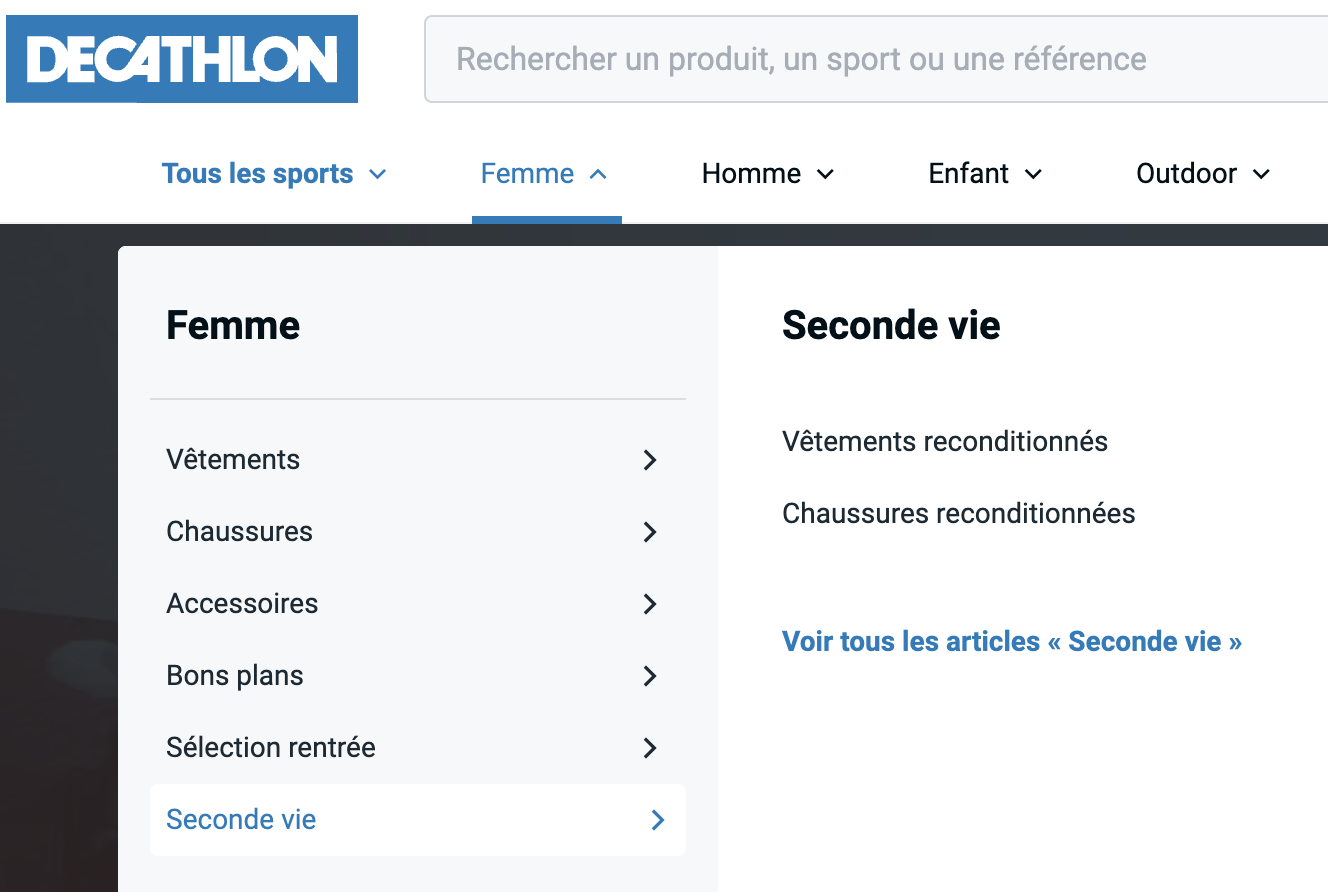
Task: Open the Homme dropdown menu
Action: [768, 174]
